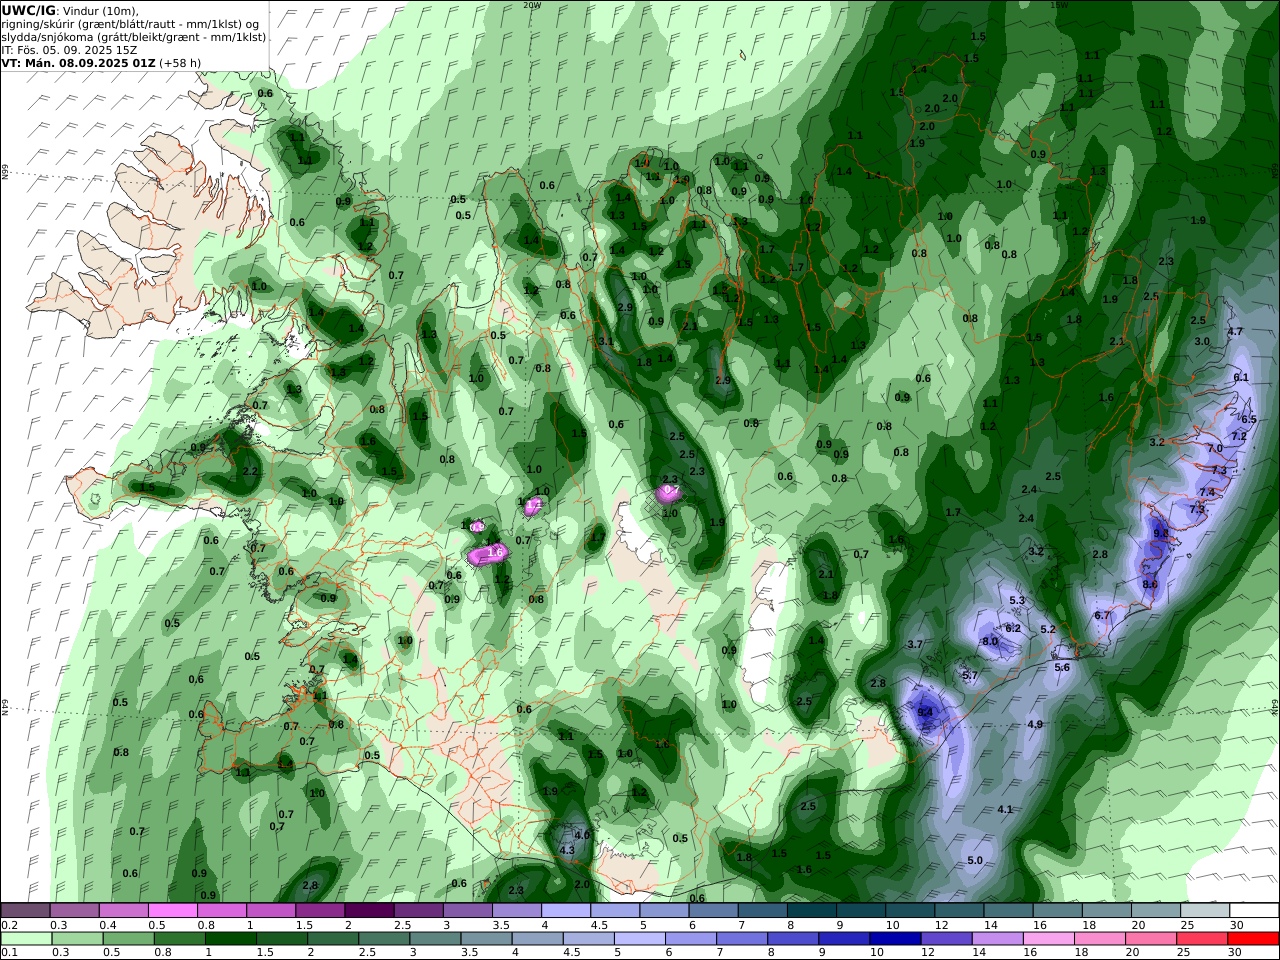
Task: Click the 6.2 precipitation value
Action: pos(1013,628)
